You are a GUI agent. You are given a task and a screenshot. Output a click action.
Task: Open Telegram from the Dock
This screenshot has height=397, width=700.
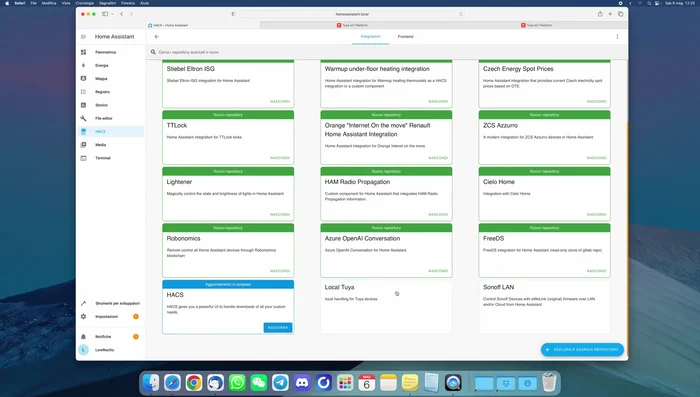coord(280,383)
